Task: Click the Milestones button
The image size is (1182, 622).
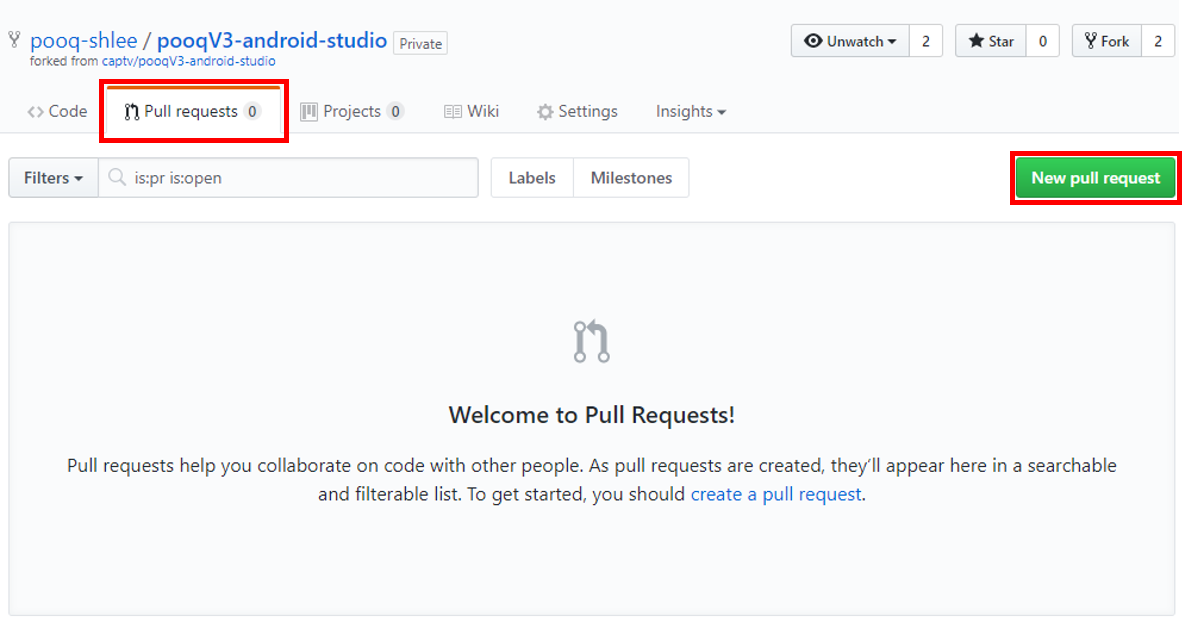Action: pos(631,178)
